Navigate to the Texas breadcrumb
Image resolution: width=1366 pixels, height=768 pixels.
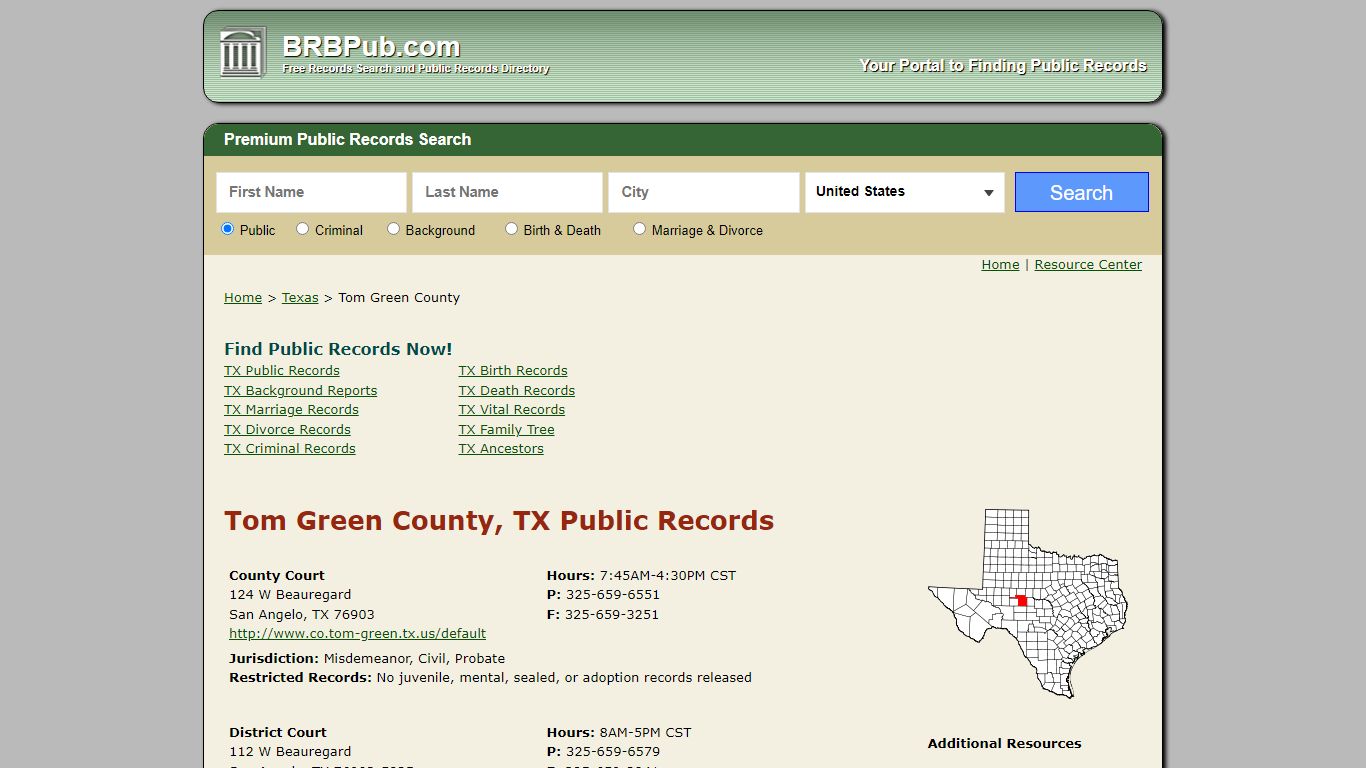point(300,298)
